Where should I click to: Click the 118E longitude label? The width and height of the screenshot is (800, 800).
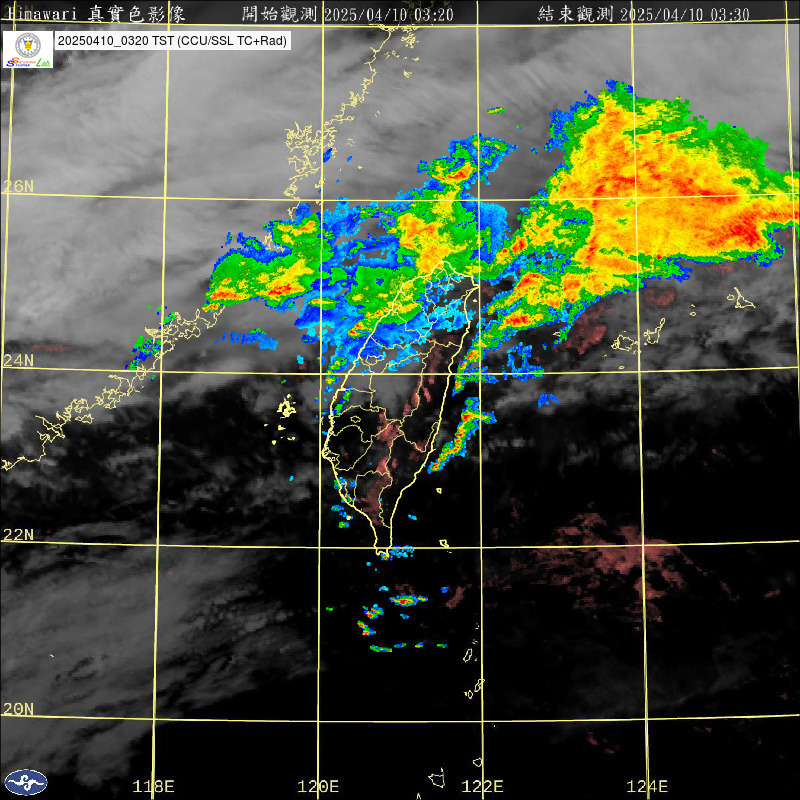[x=154, y=786]
